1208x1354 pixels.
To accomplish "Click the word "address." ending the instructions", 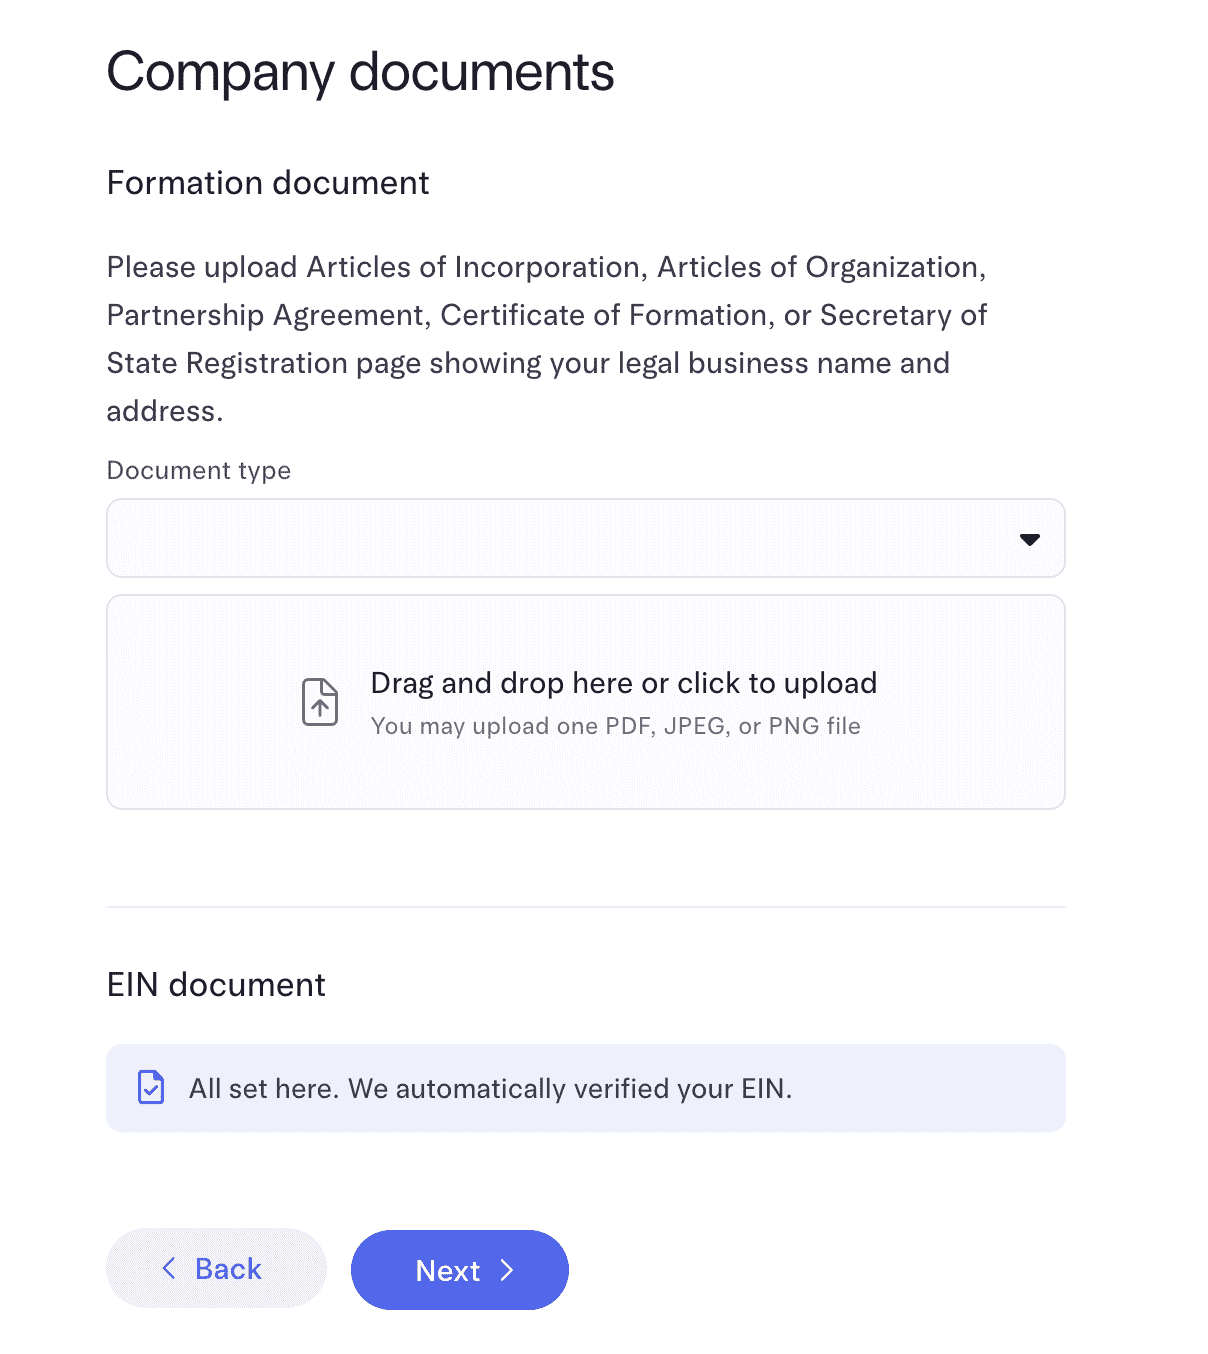I will coord(165,411).
